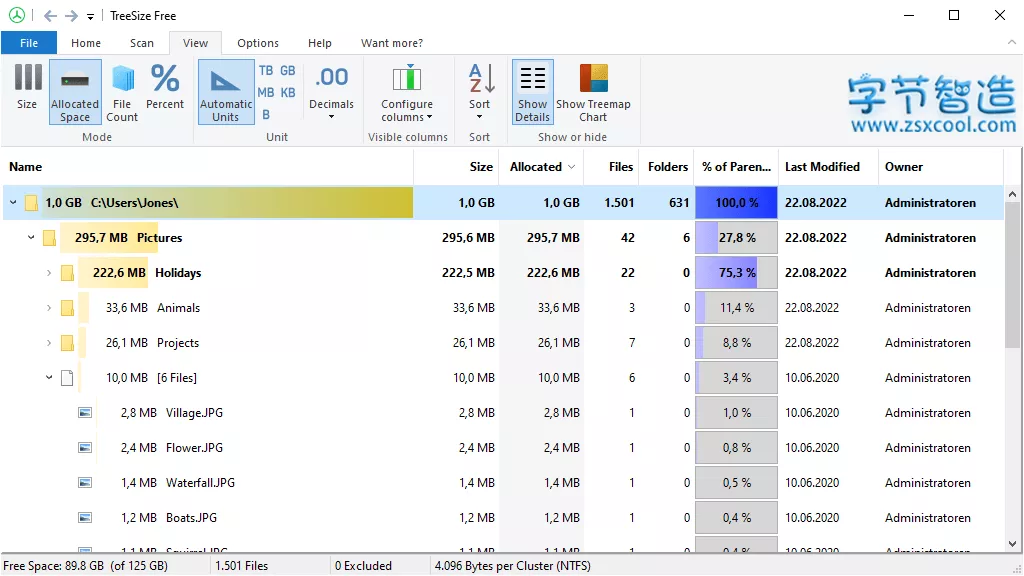
Task: Select Allocated Space mode
Action: 75,91
